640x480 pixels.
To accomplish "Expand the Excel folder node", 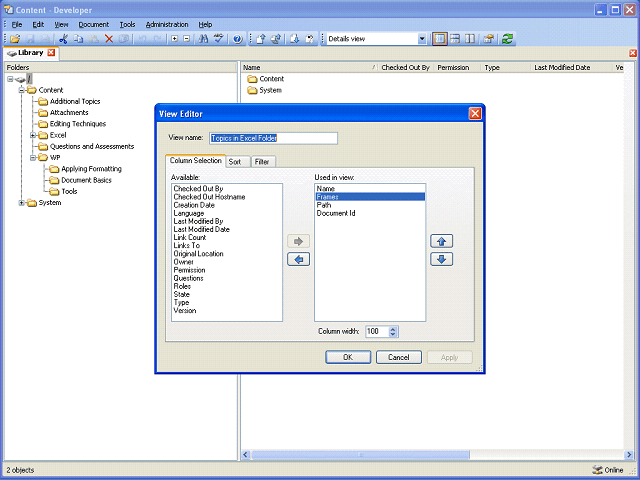I will [33, 135].
